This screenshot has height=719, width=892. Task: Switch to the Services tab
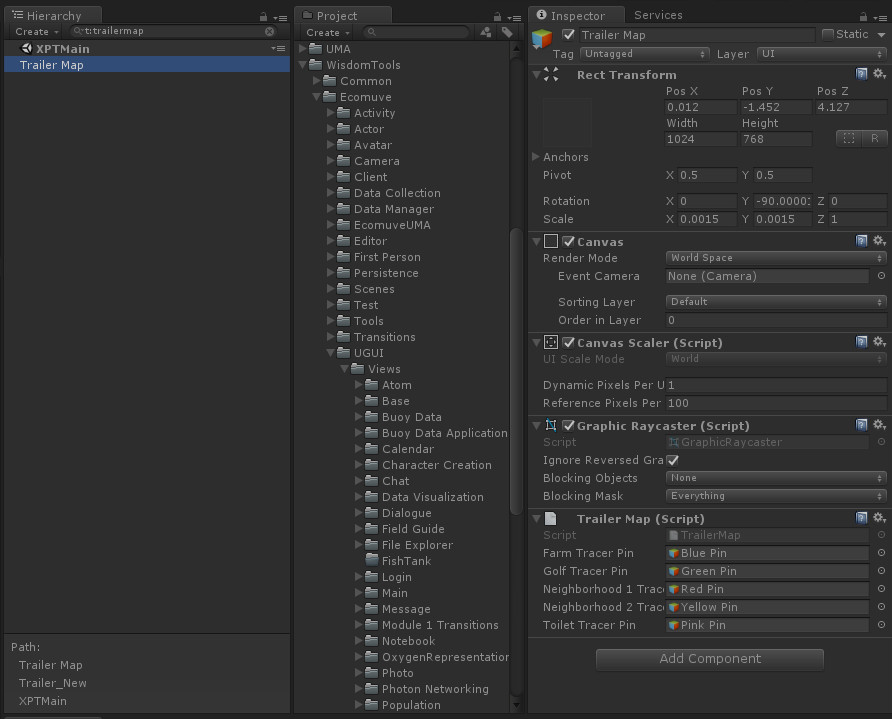click(x=658, y=15)
